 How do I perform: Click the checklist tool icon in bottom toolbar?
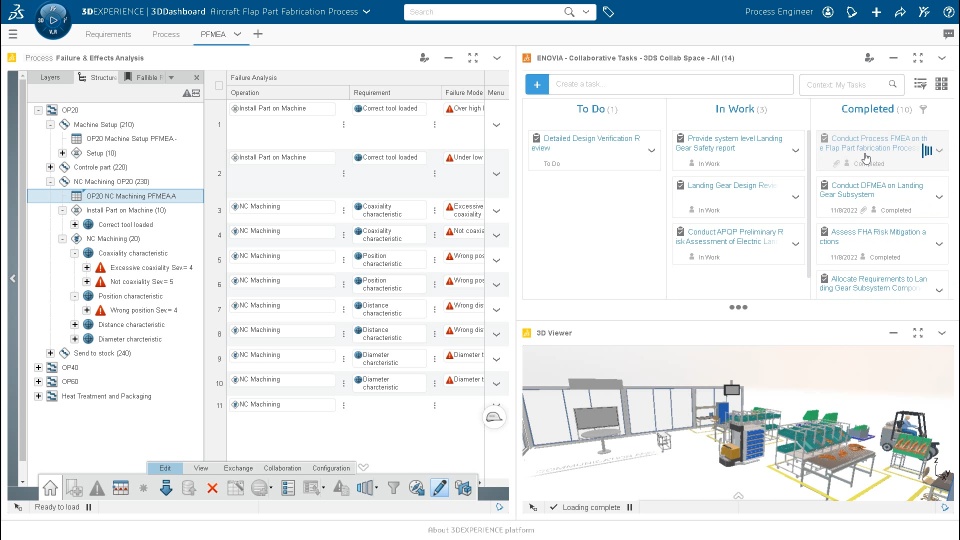(288, 488)
